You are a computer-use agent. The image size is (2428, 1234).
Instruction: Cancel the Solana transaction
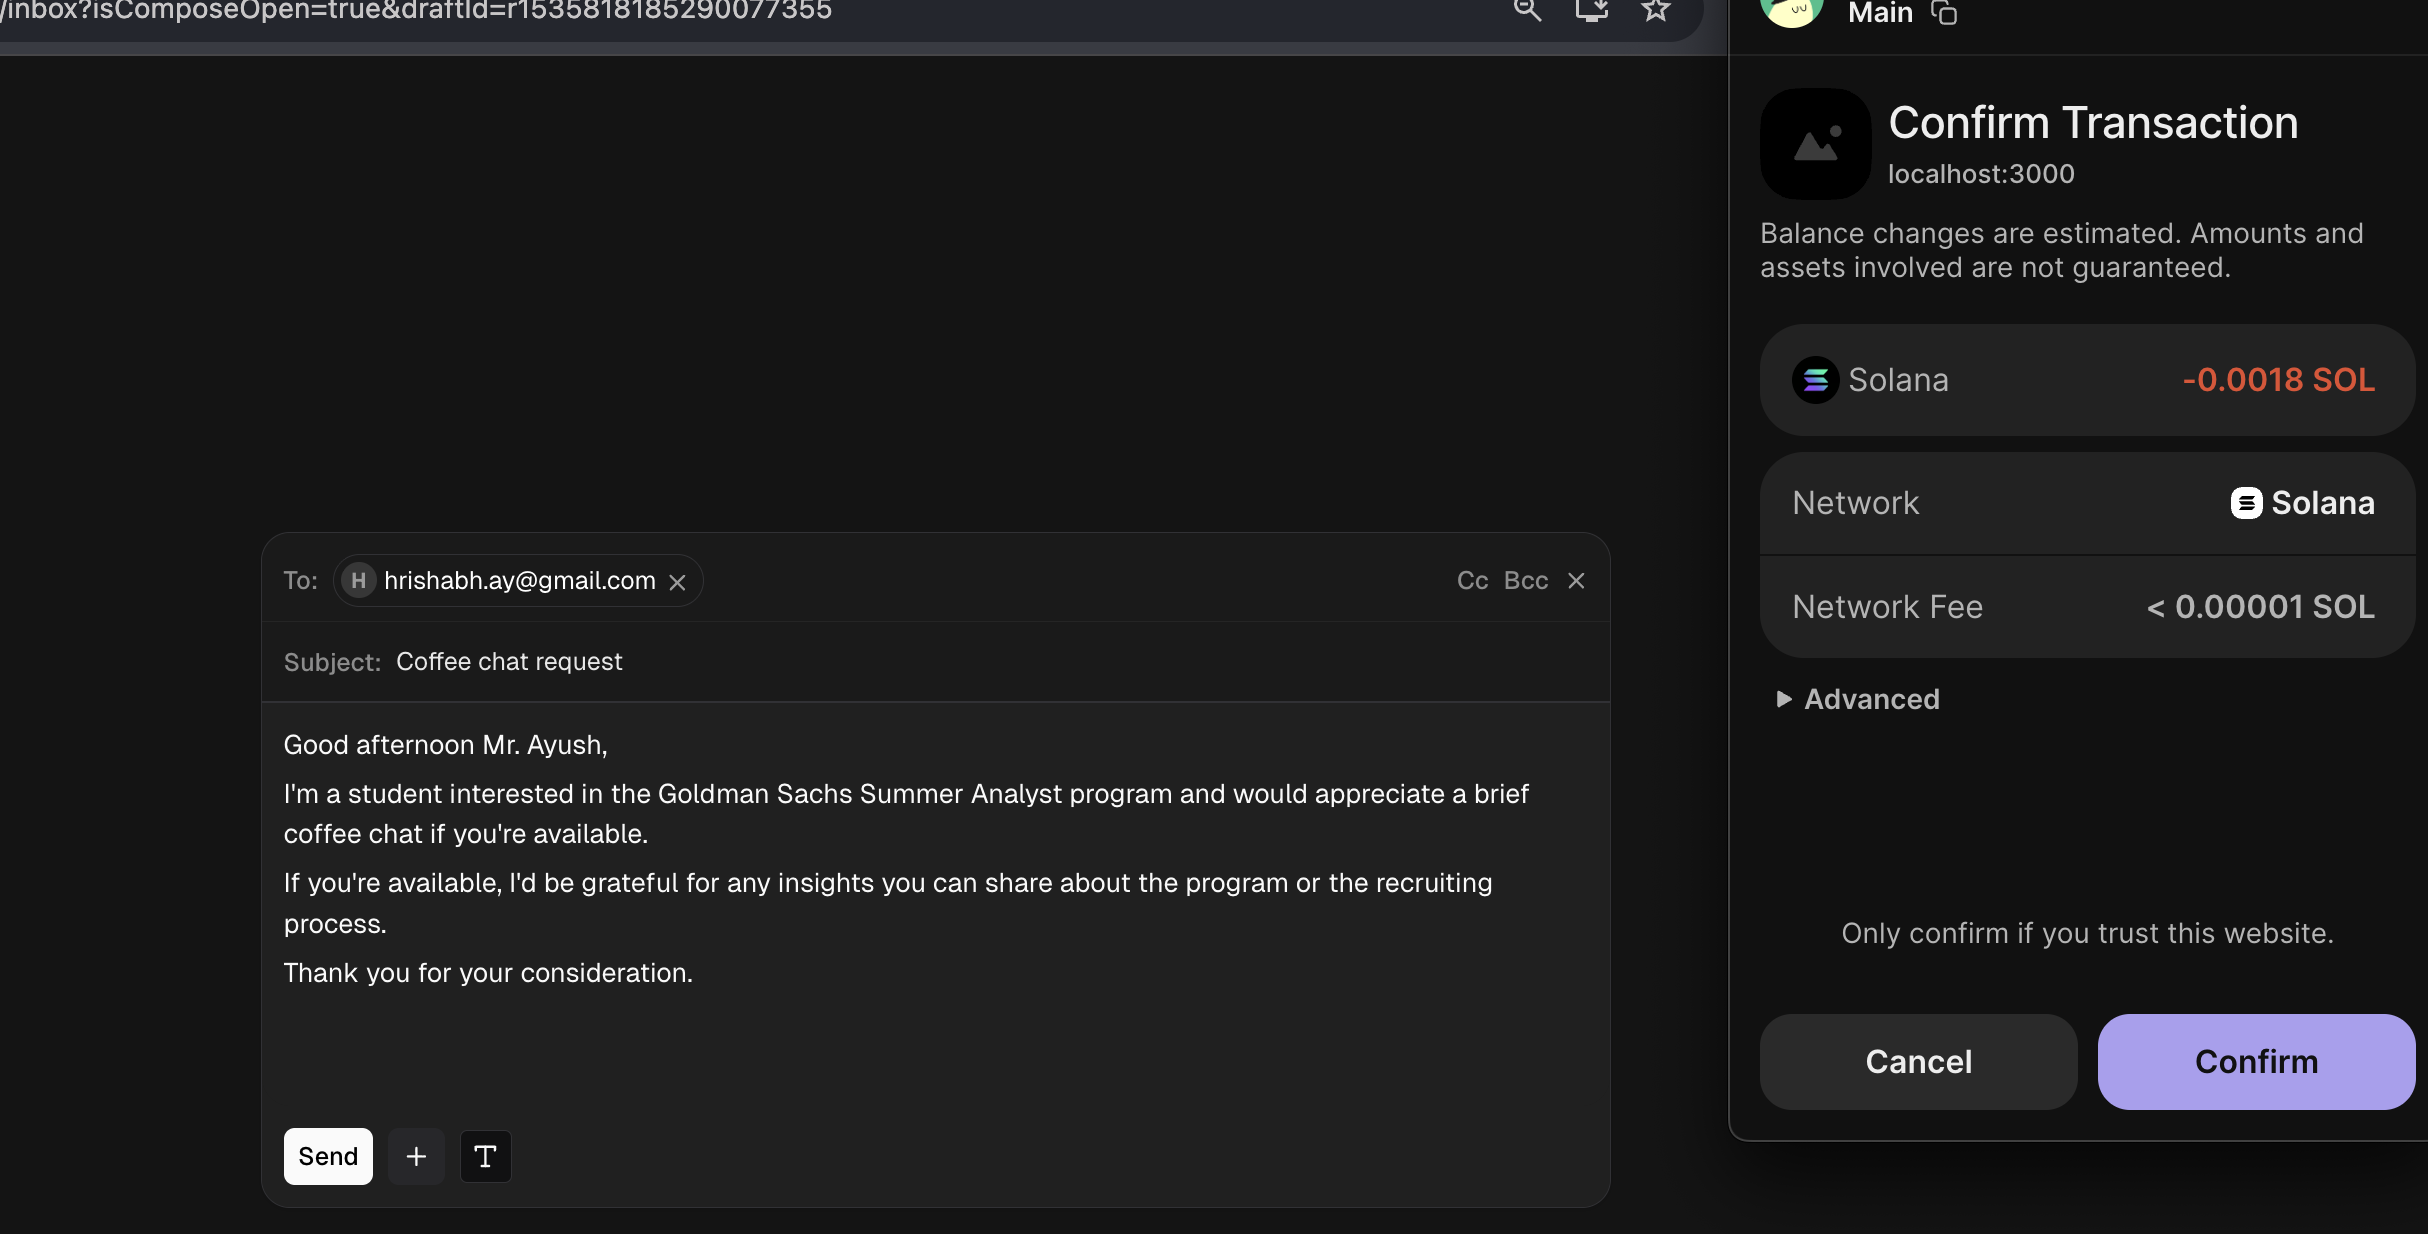click(x=1918, y=1061)
